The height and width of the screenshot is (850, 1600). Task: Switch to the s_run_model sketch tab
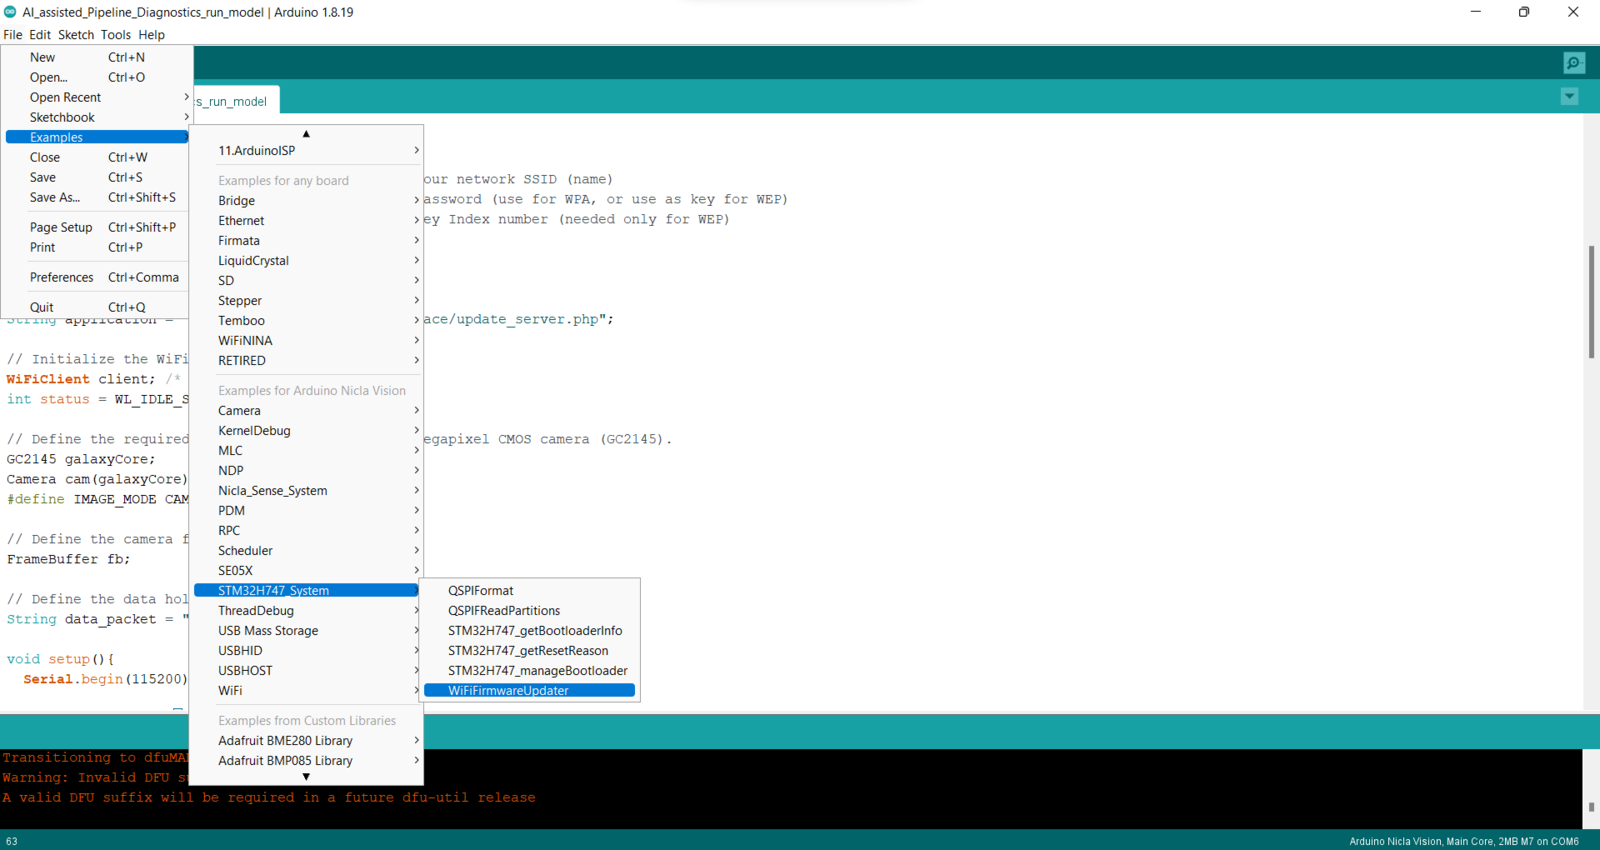[236, 101]
